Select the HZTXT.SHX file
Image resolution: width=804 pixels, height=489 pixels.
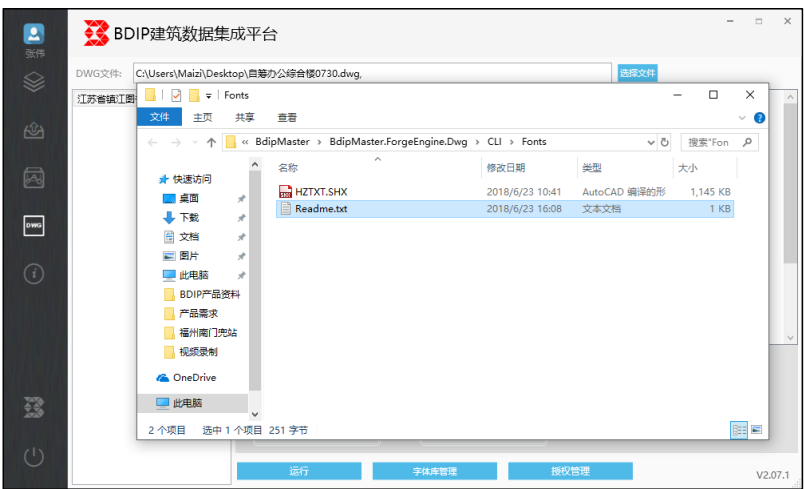[x=505, y=192]
